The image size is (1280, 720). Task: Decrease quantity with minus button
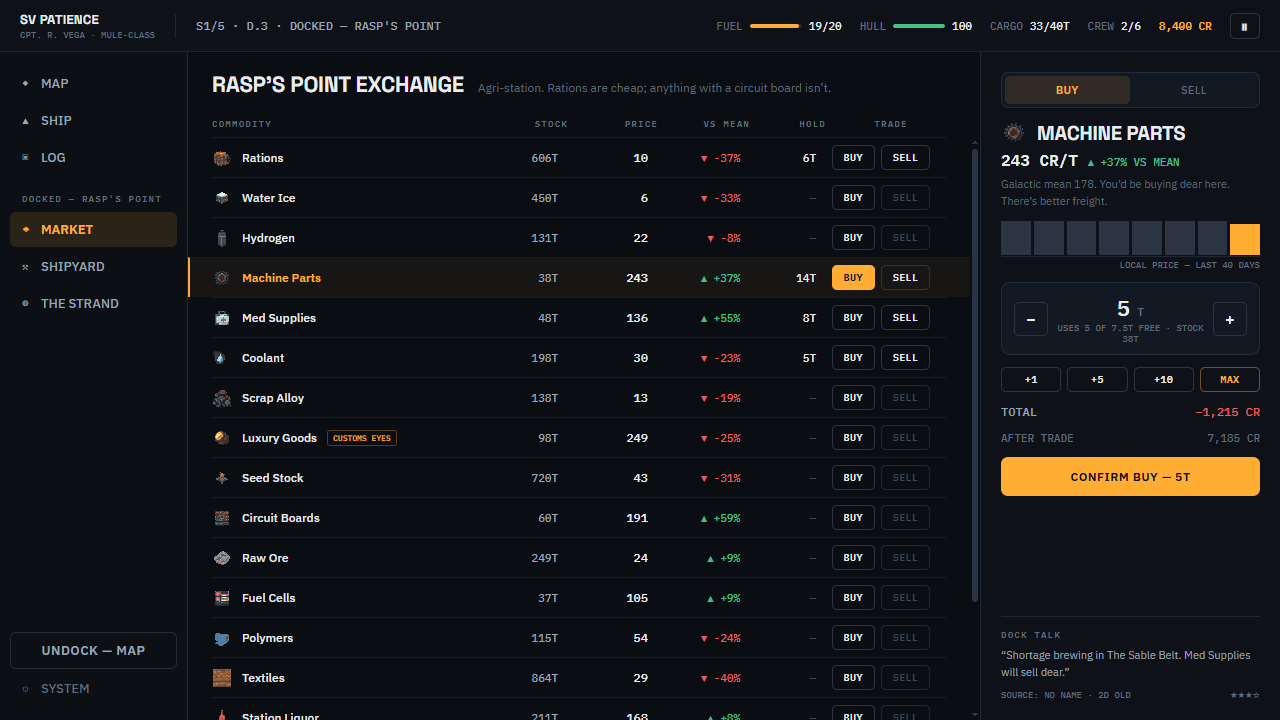pos(1031,319)
